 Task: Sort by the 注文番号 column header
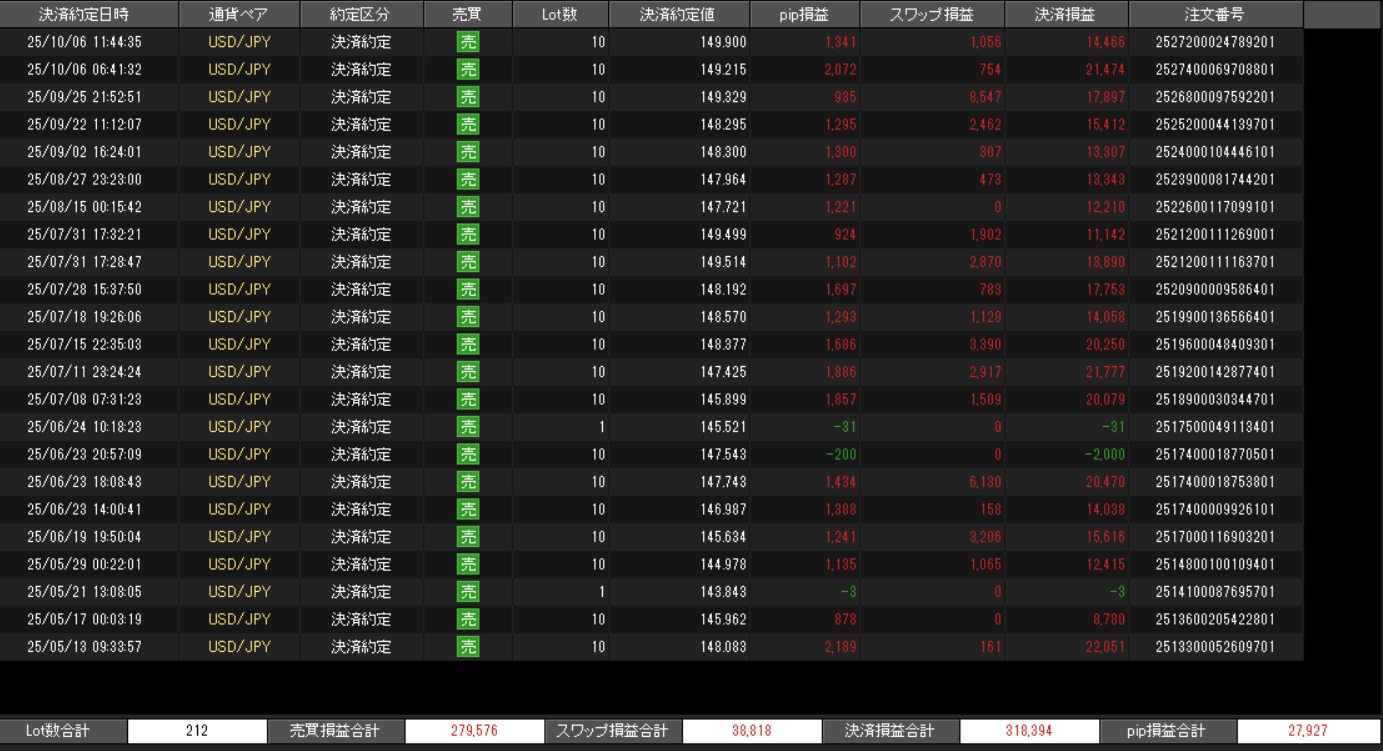(x=1215, y=15)
